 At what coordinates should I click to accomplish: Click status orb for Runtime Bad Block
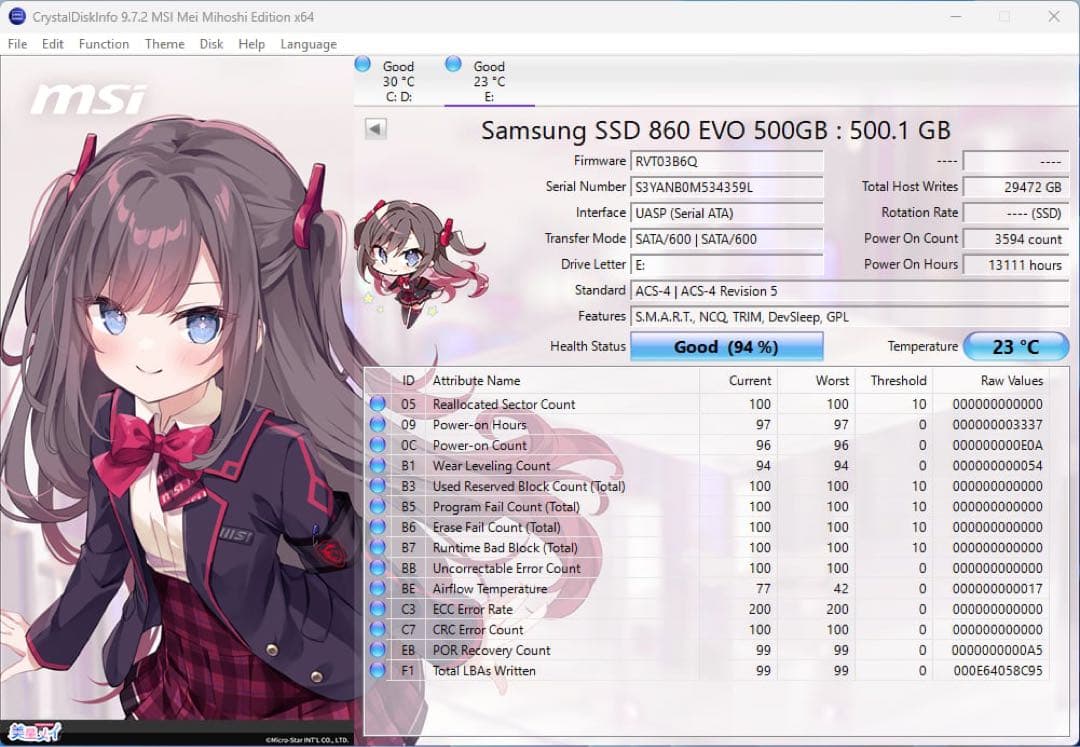(377, 547)
